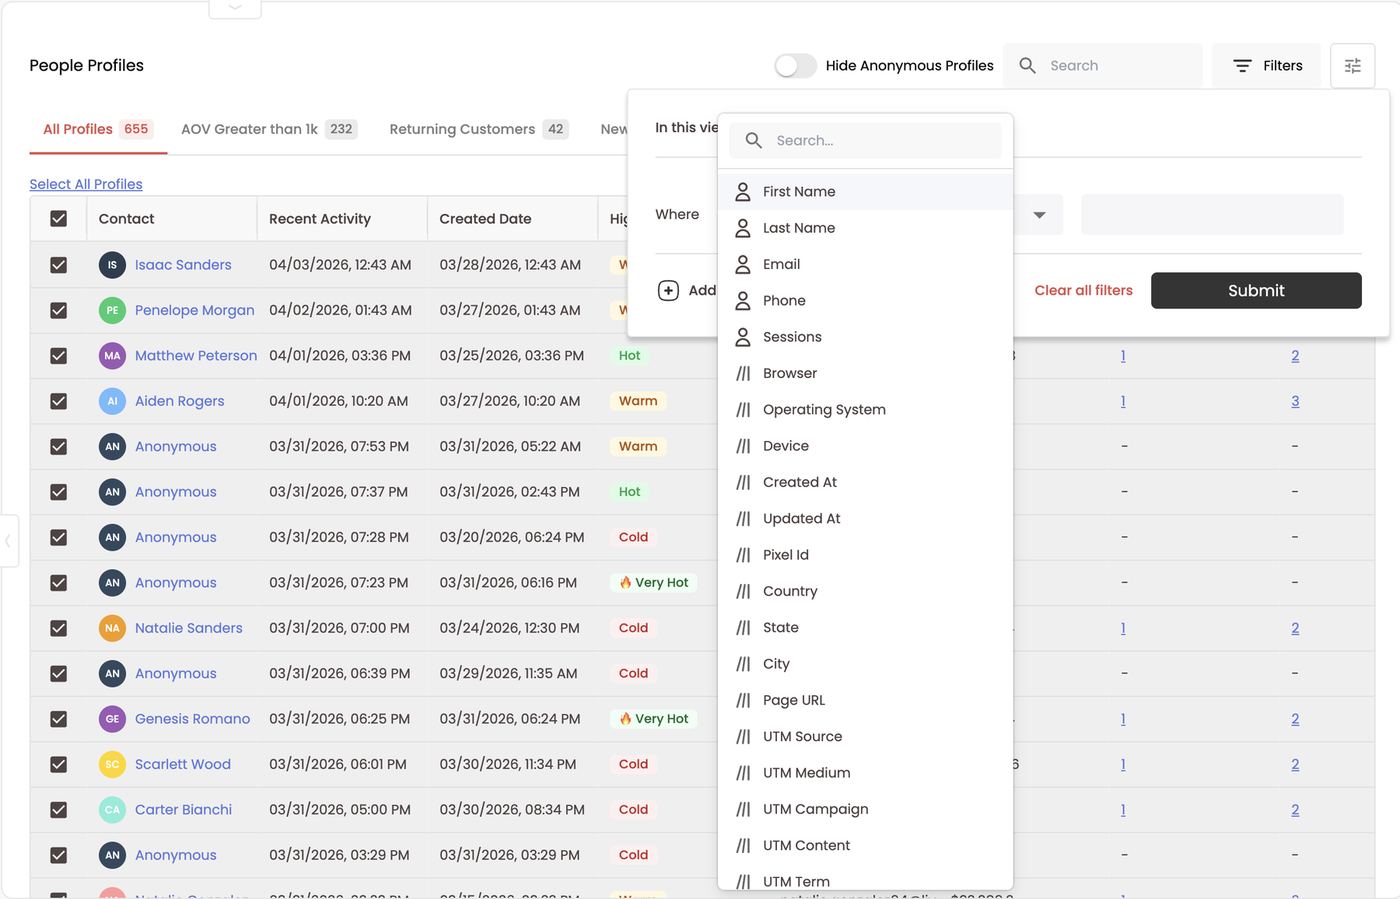Click the person icon beside Email
The width and height of the screenshot is (1400, 899).
click(743, 264)
